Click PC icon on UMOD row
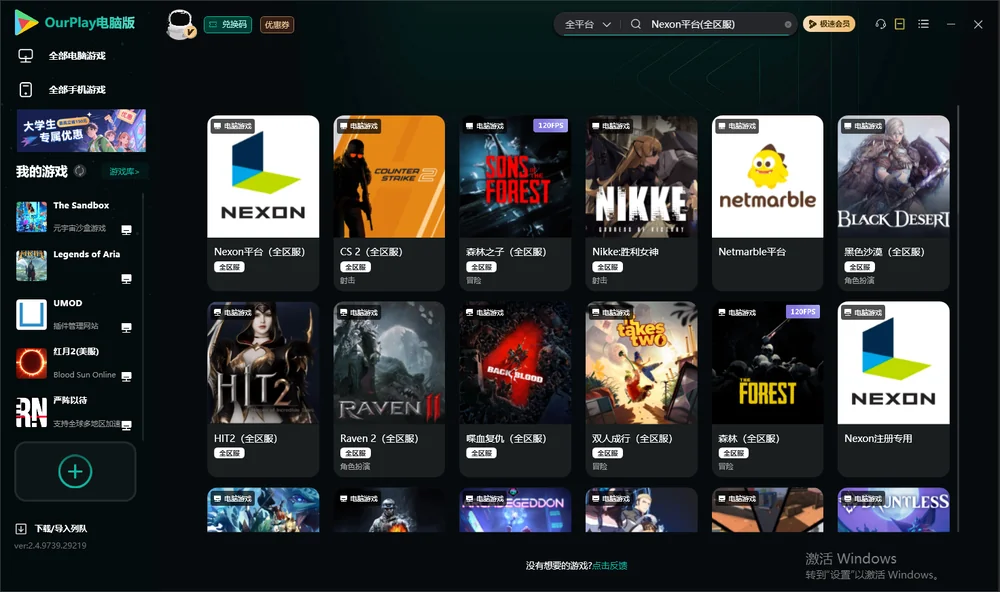1000x592 pixels. pyautogui.click(x=126, y=328)
